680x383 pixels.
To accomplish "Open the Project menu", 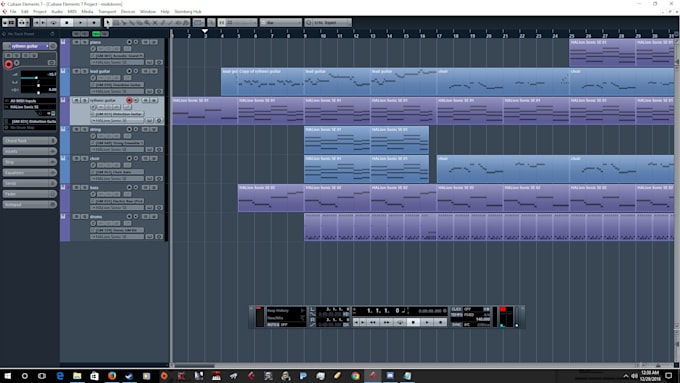I will 39,12.
